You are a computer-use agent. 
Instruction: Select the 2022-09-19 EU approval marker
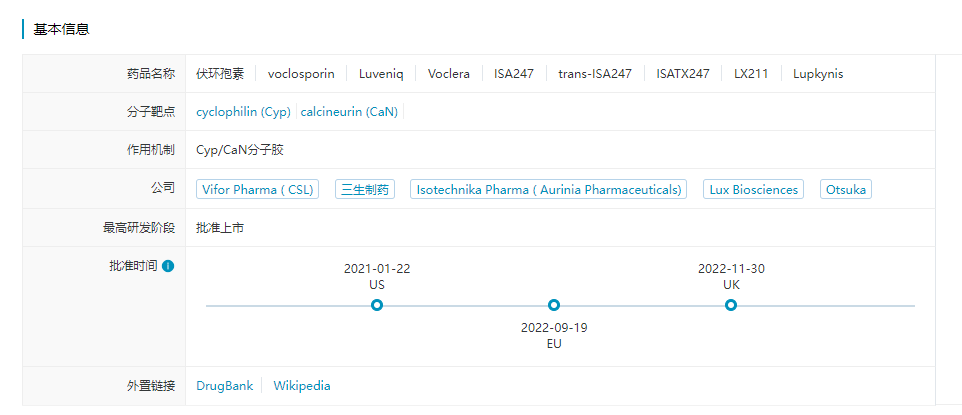(554, 305)
